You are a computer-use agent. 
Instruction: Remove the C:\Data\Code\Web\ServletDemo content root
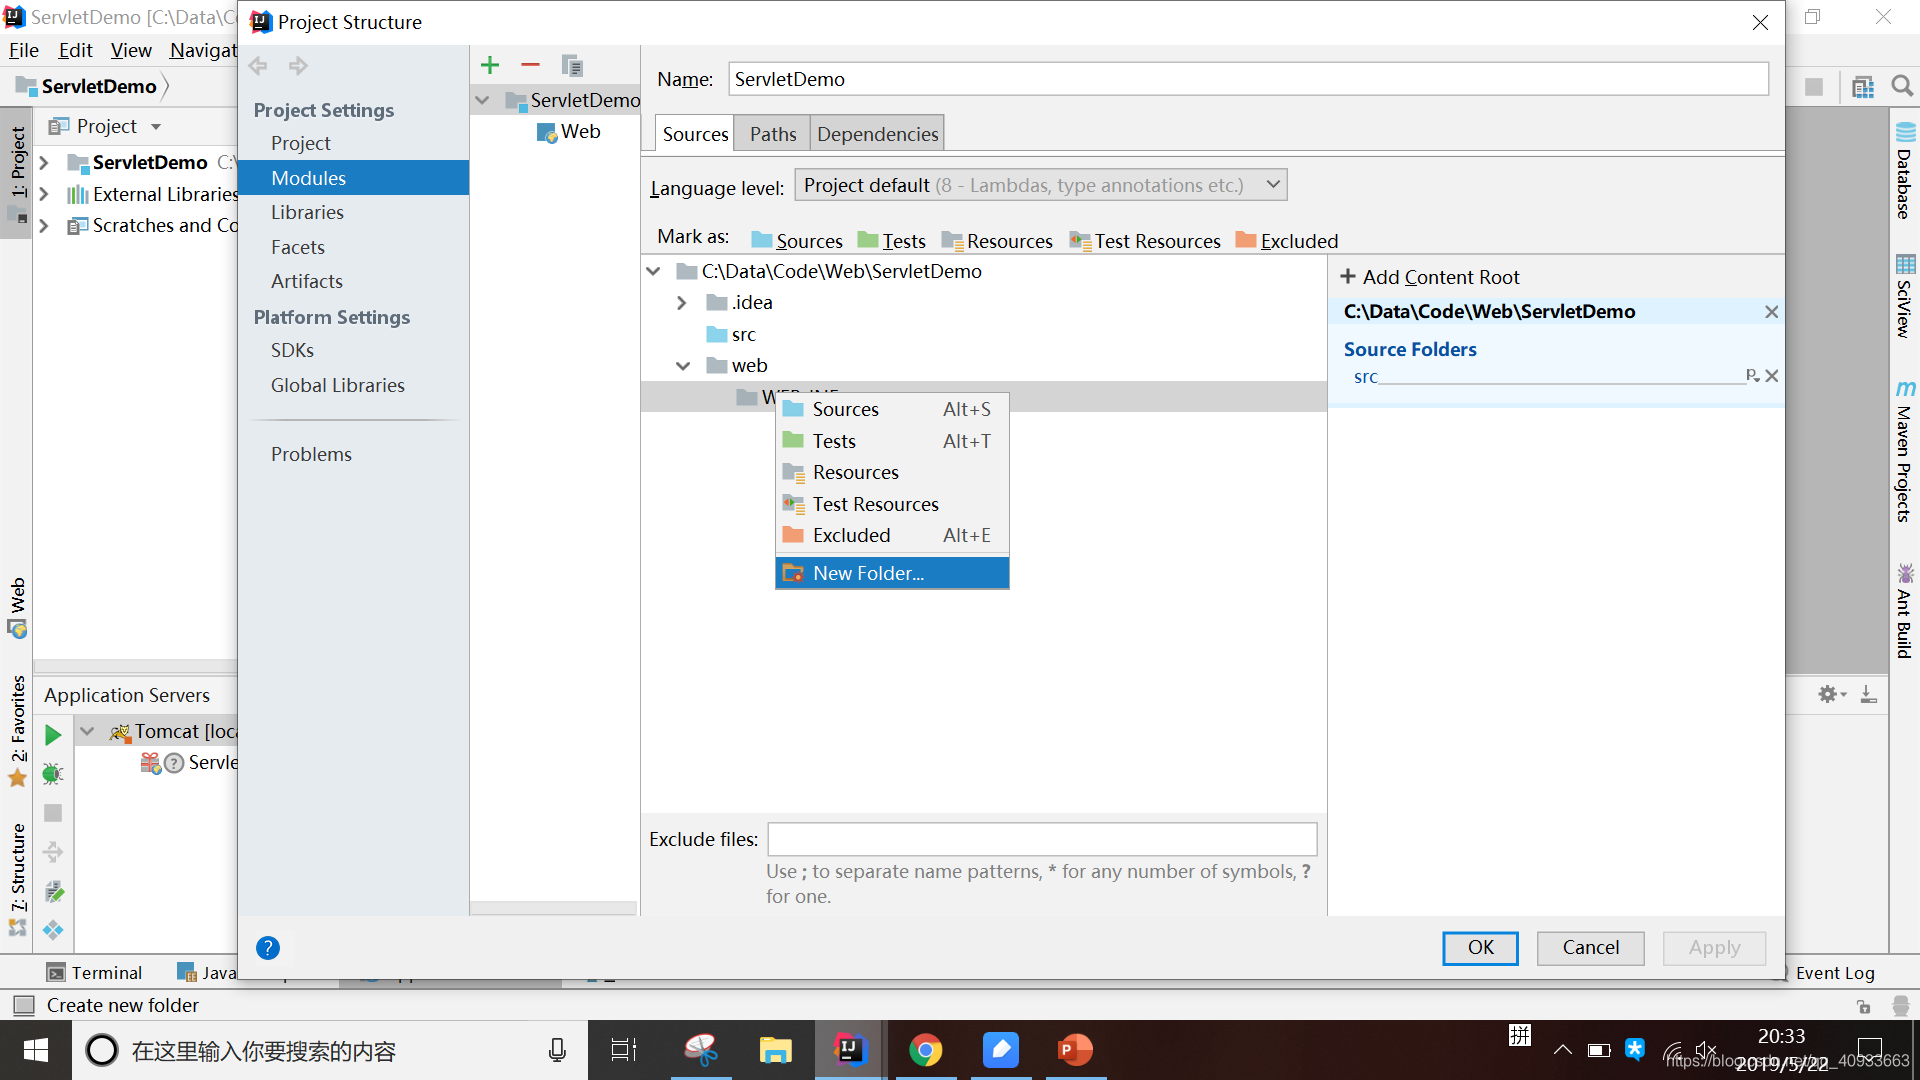tap(1771, 312)
